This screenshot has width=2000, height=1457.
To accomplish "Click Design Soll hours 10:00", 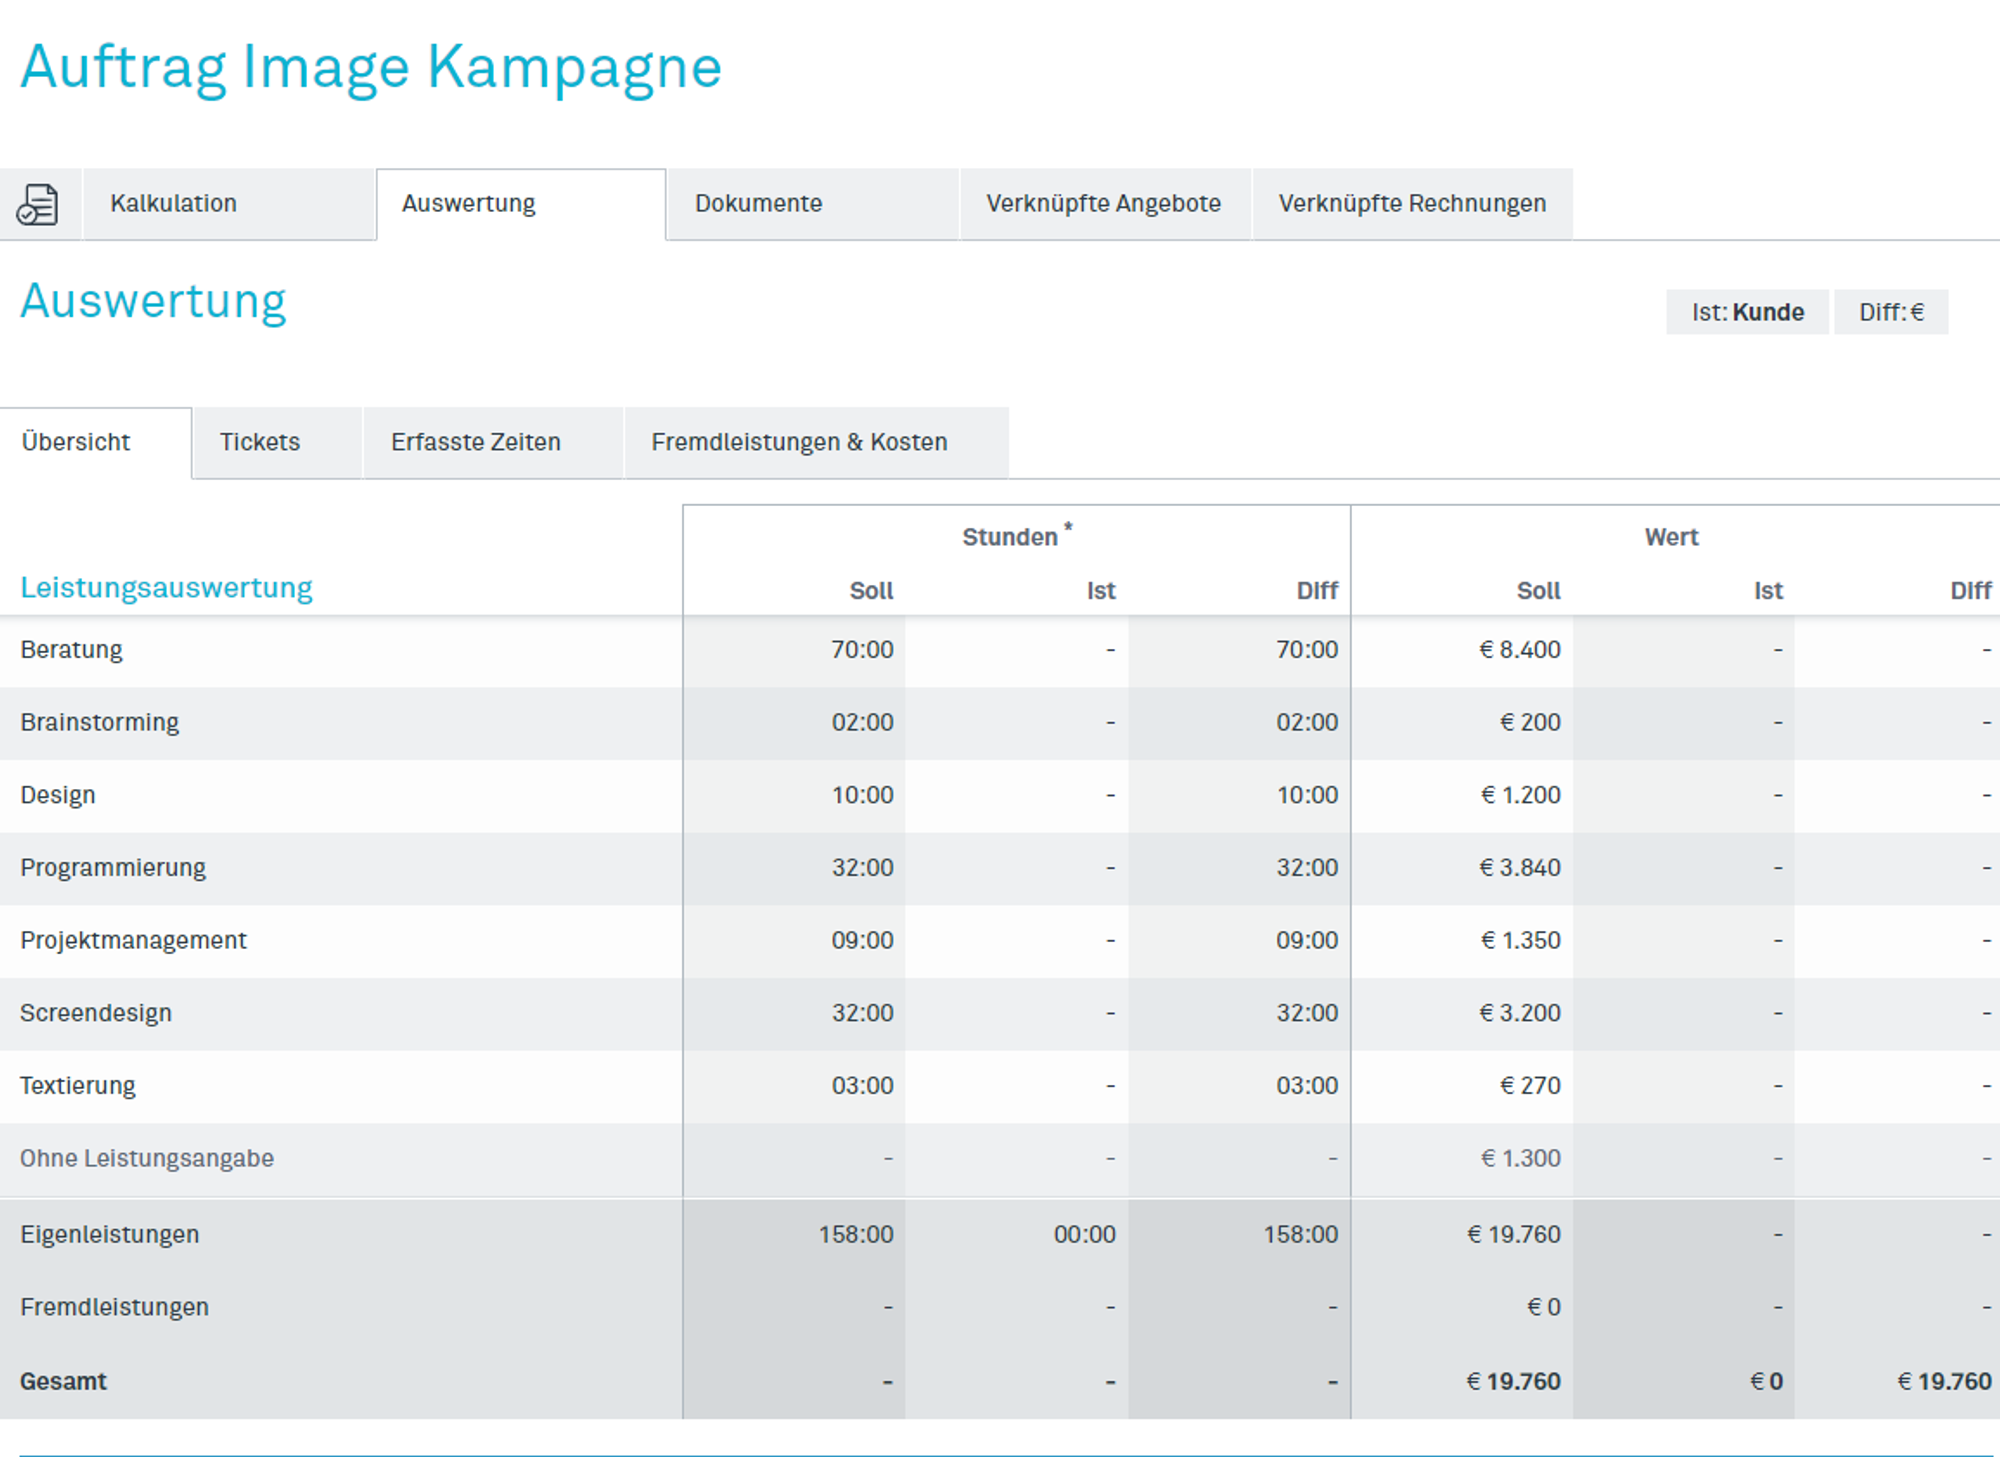I will 863,795.
